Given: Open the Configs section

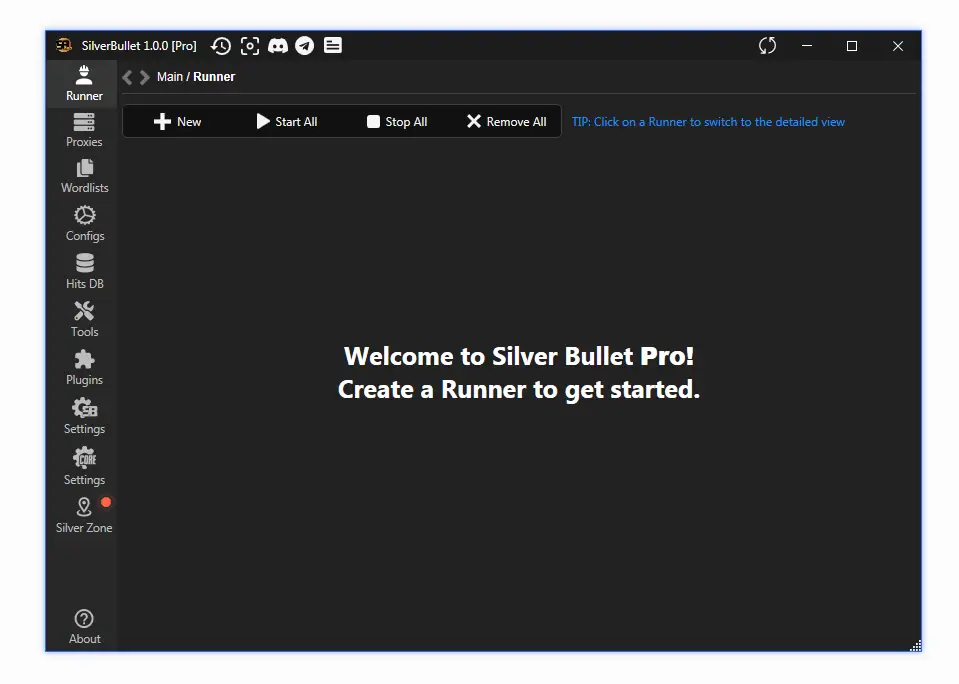Looking at the screenshot, I should tap(84, 222).
